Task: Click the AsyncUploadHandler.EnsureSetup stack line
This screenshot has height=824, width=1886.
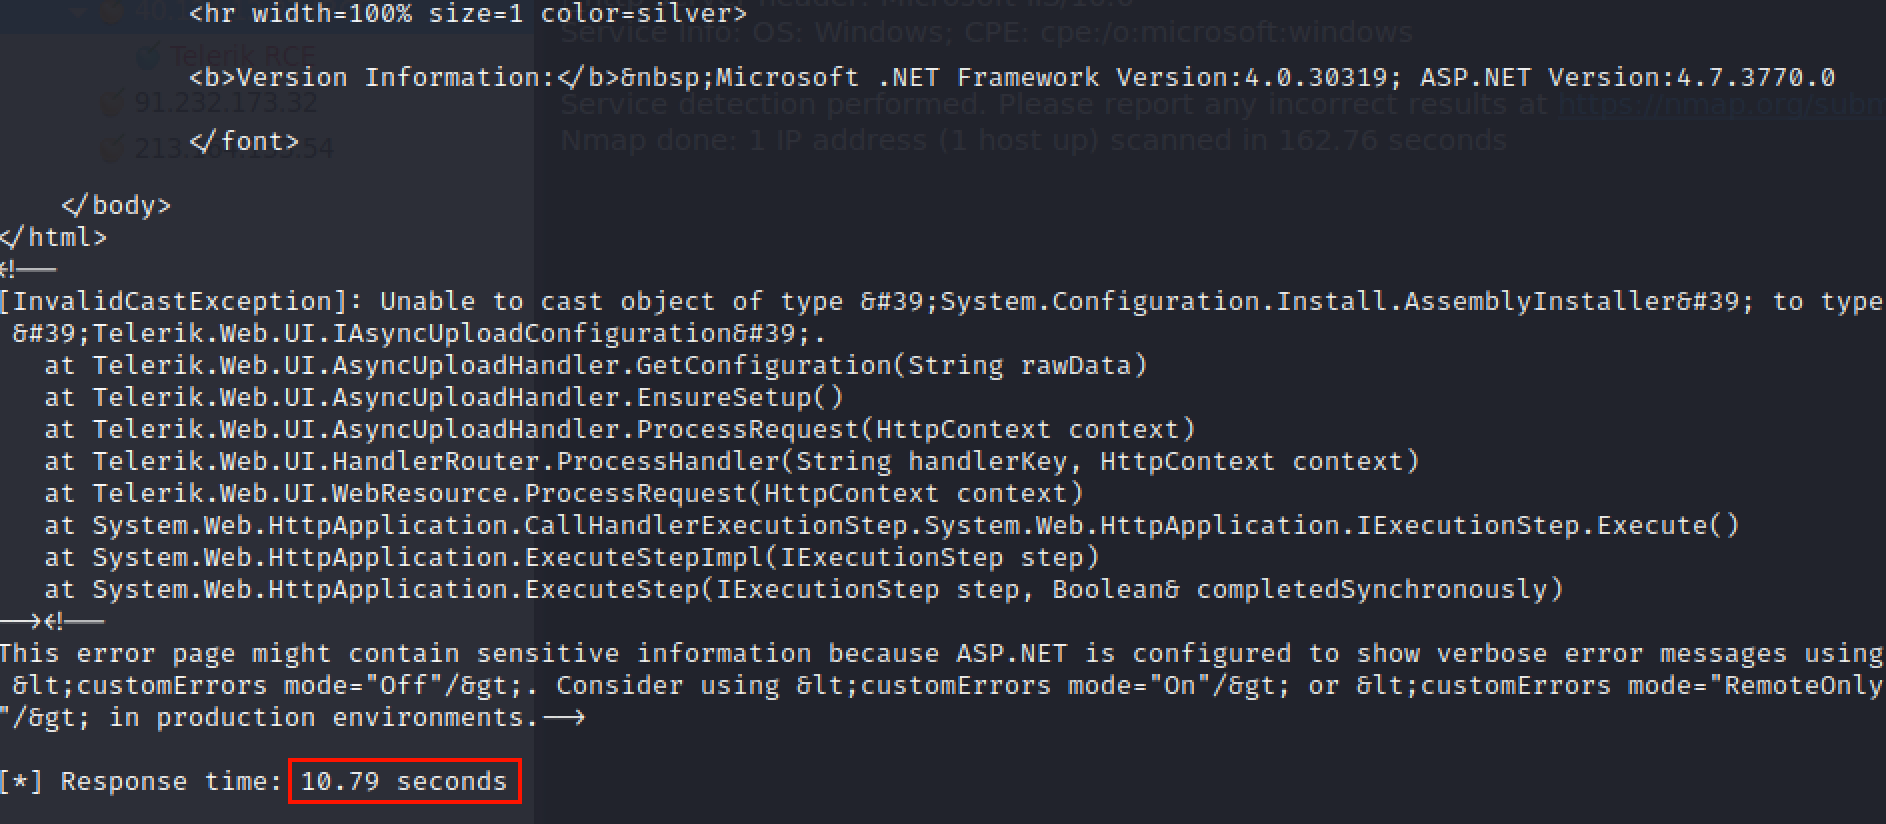Action: [468, 397]
